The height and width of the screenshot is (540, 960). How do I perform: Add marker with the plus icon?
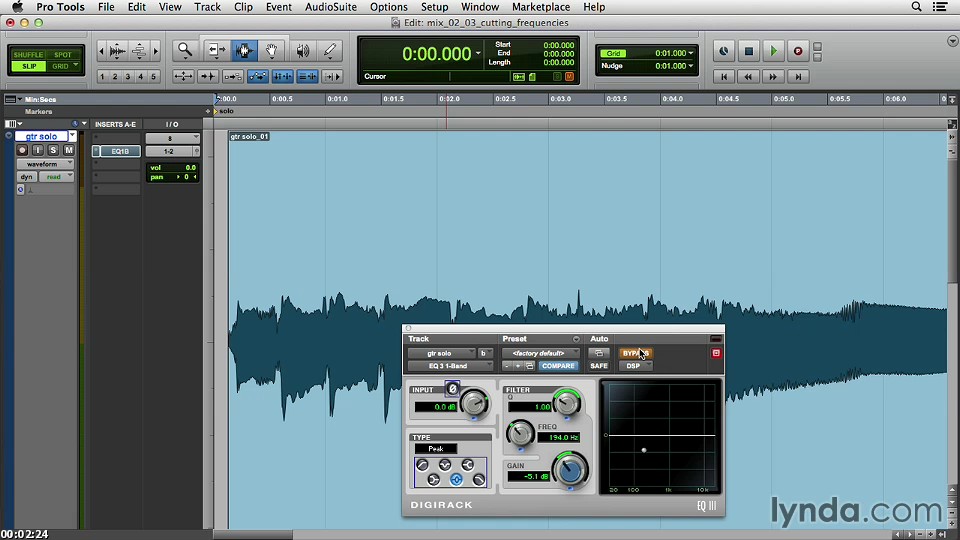[x=208, y=111]
